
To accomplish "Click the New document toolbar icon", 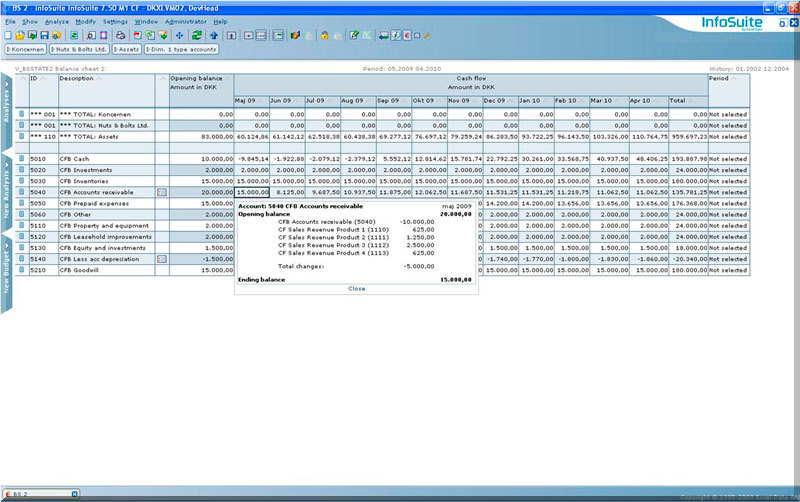I will pos(8,35).
